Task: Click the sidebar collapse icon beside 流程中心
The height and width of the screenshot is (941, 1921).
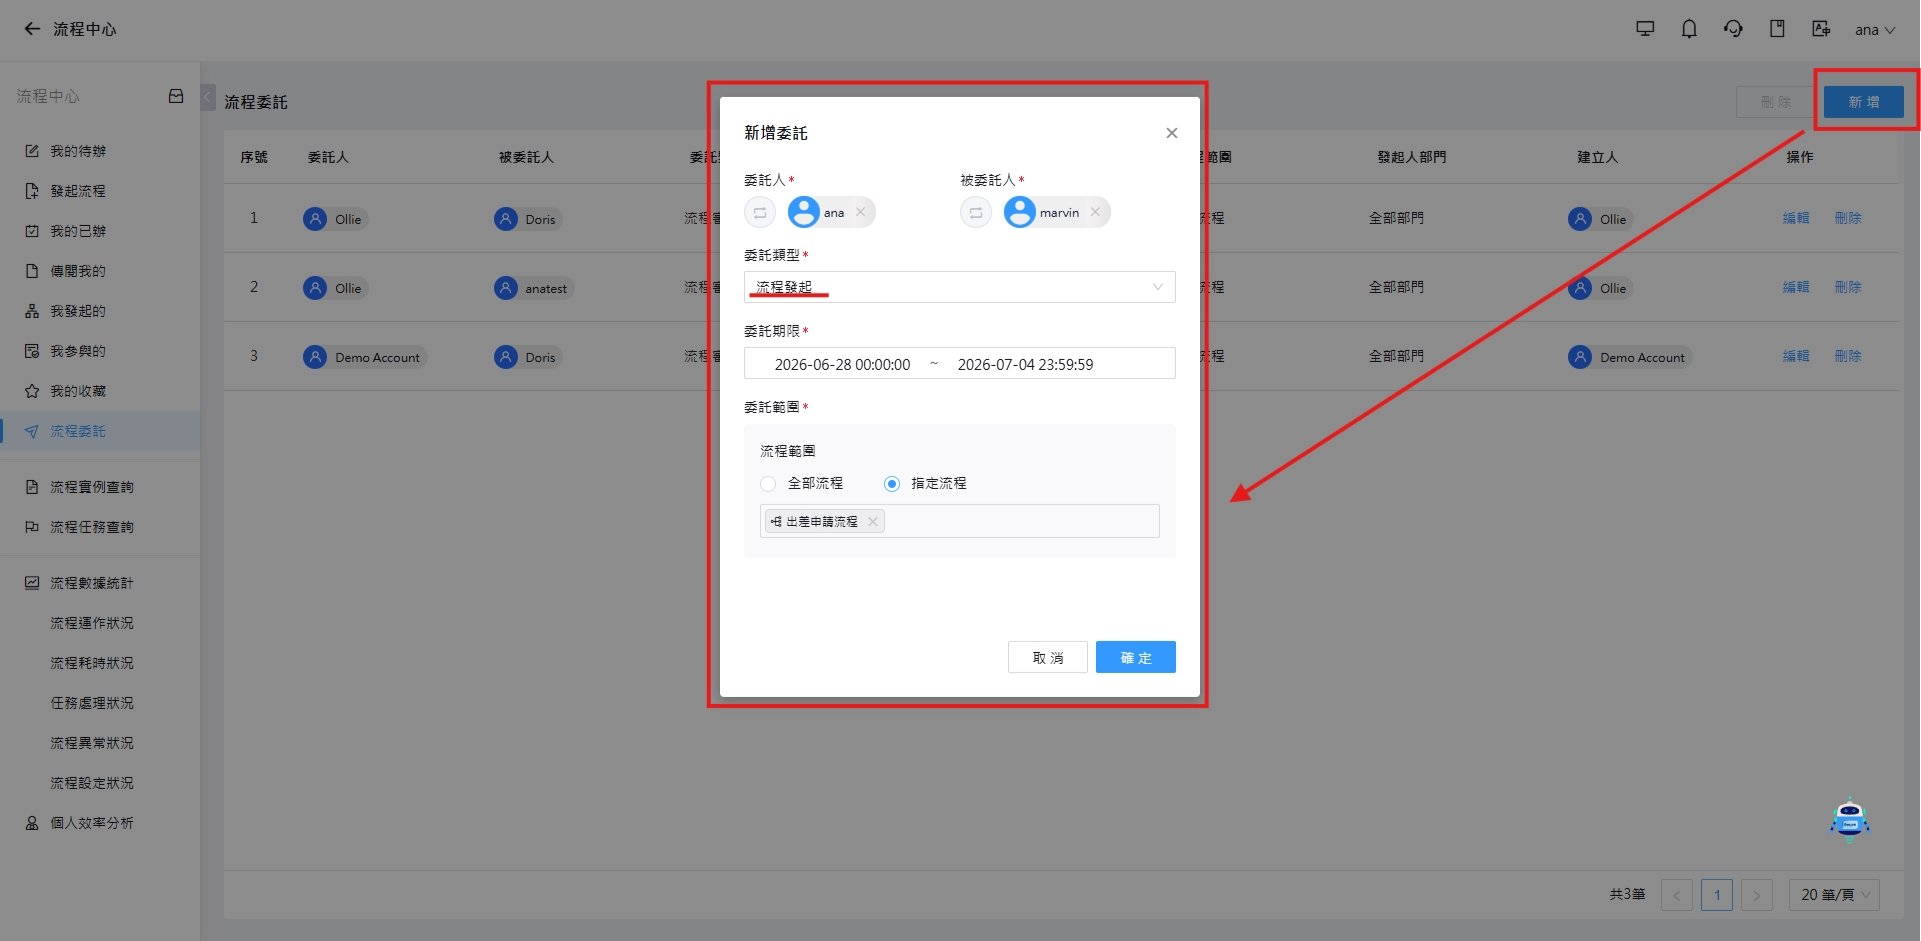Action: pyautogui.click(x=176, y=96)
